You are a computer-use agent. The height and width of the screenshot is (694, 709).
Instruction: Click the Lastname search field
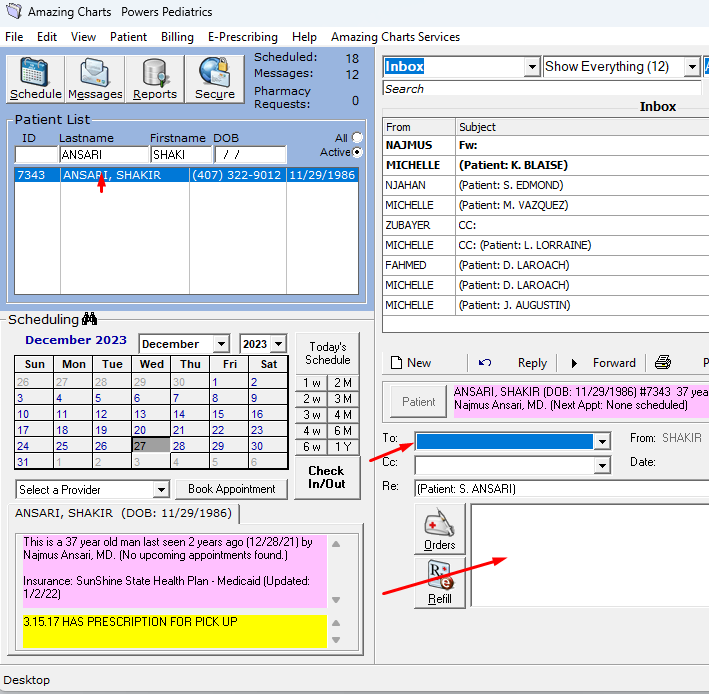103,155
